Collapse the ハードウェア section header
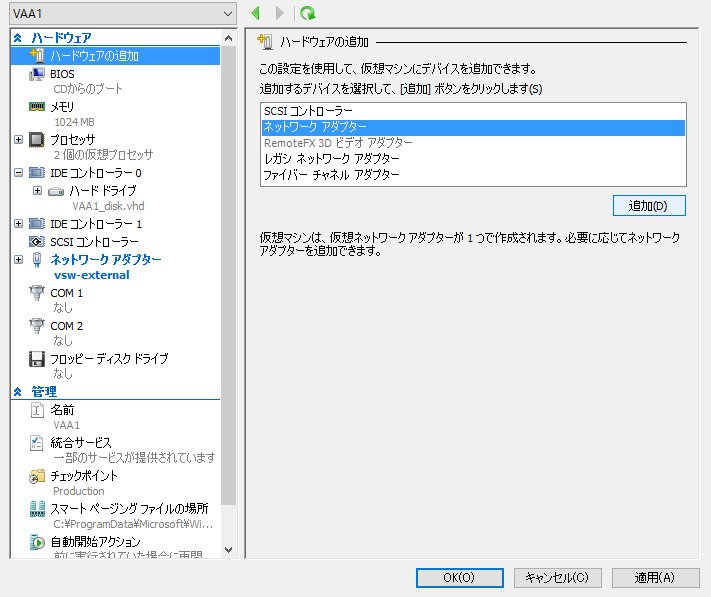 18,38
